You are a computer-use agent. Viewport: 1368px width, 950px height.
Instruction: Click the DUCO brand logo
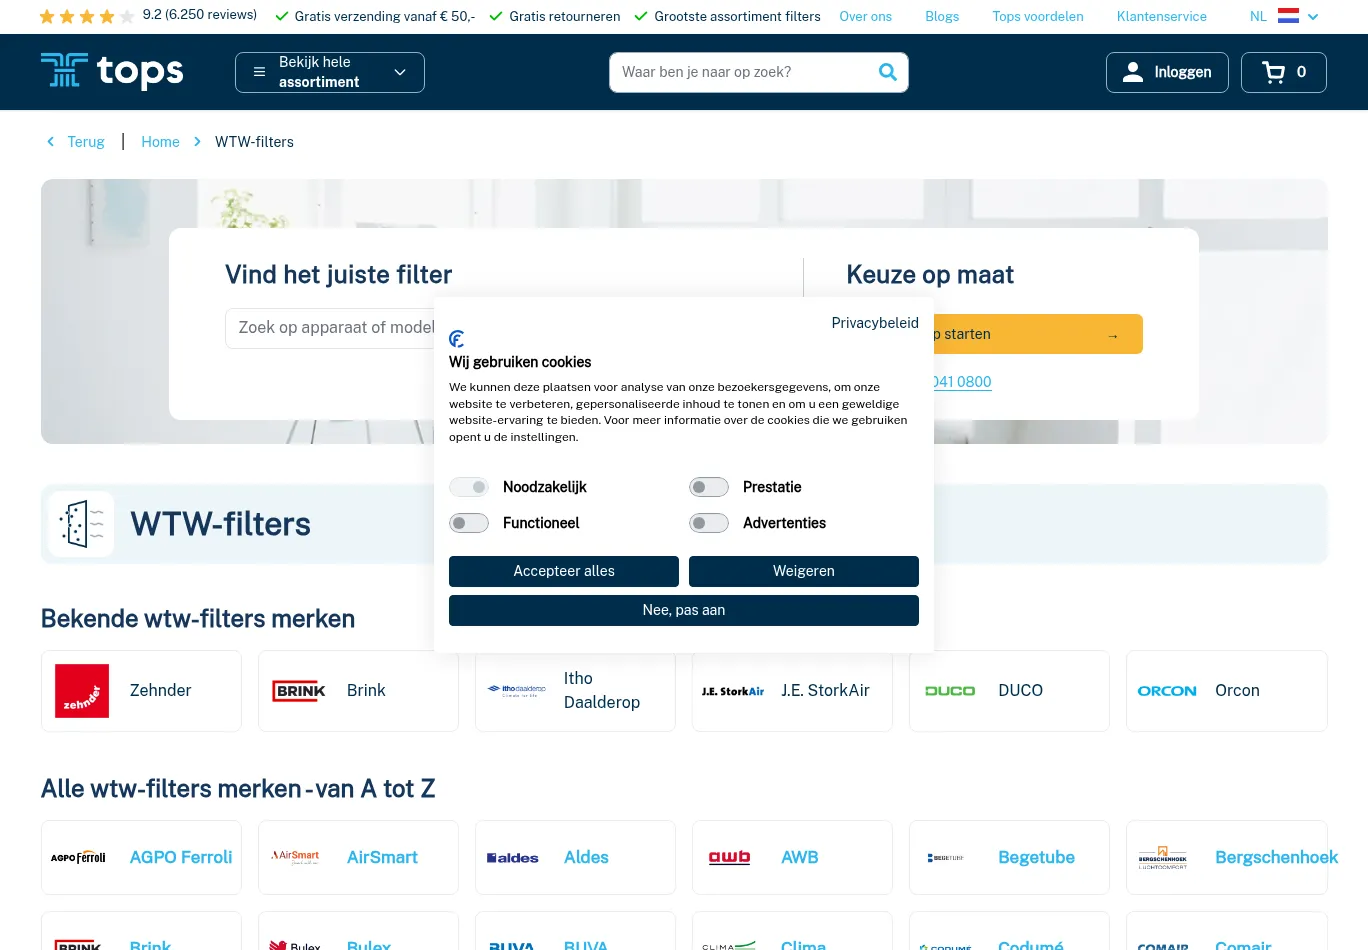[x=949, y=691]
